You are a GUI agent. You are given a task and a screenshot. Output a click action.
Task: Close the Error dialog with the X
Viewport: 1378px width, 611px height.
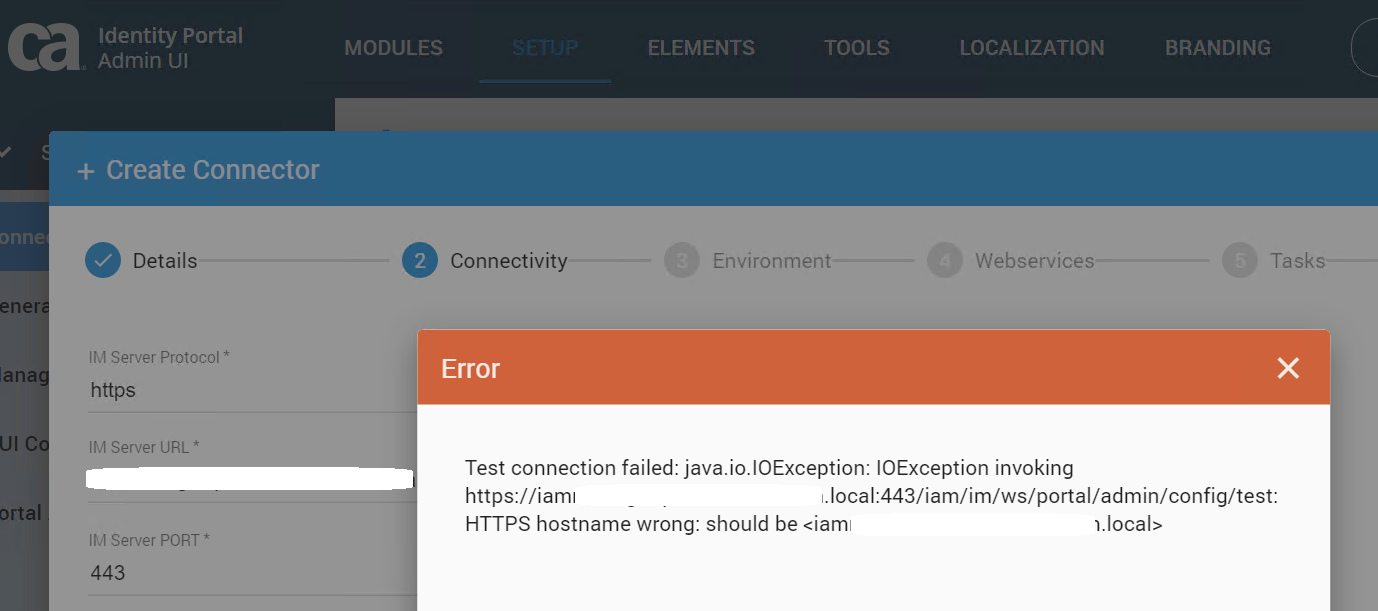(x=1288, y=368)
